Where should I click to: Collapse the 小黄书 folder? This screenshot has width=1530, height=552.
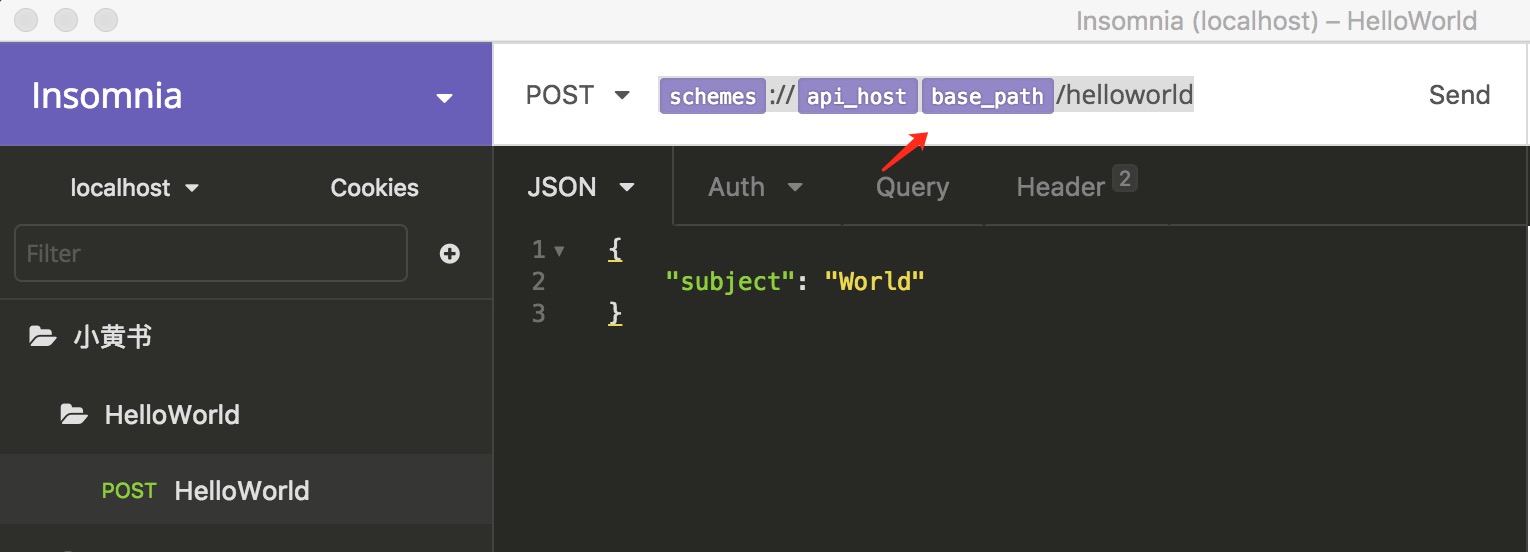246,337
